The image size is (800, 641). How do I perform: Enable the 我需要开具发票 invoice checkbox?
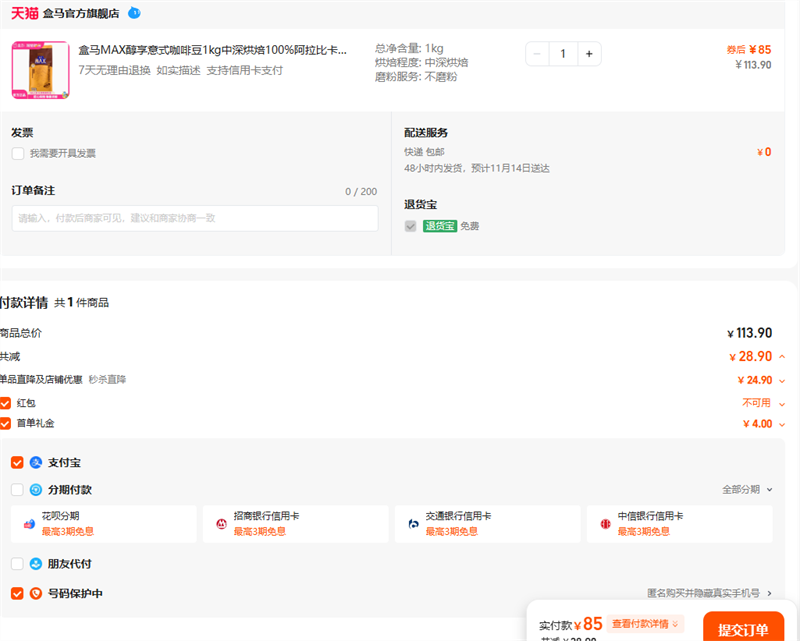[16, 152]
